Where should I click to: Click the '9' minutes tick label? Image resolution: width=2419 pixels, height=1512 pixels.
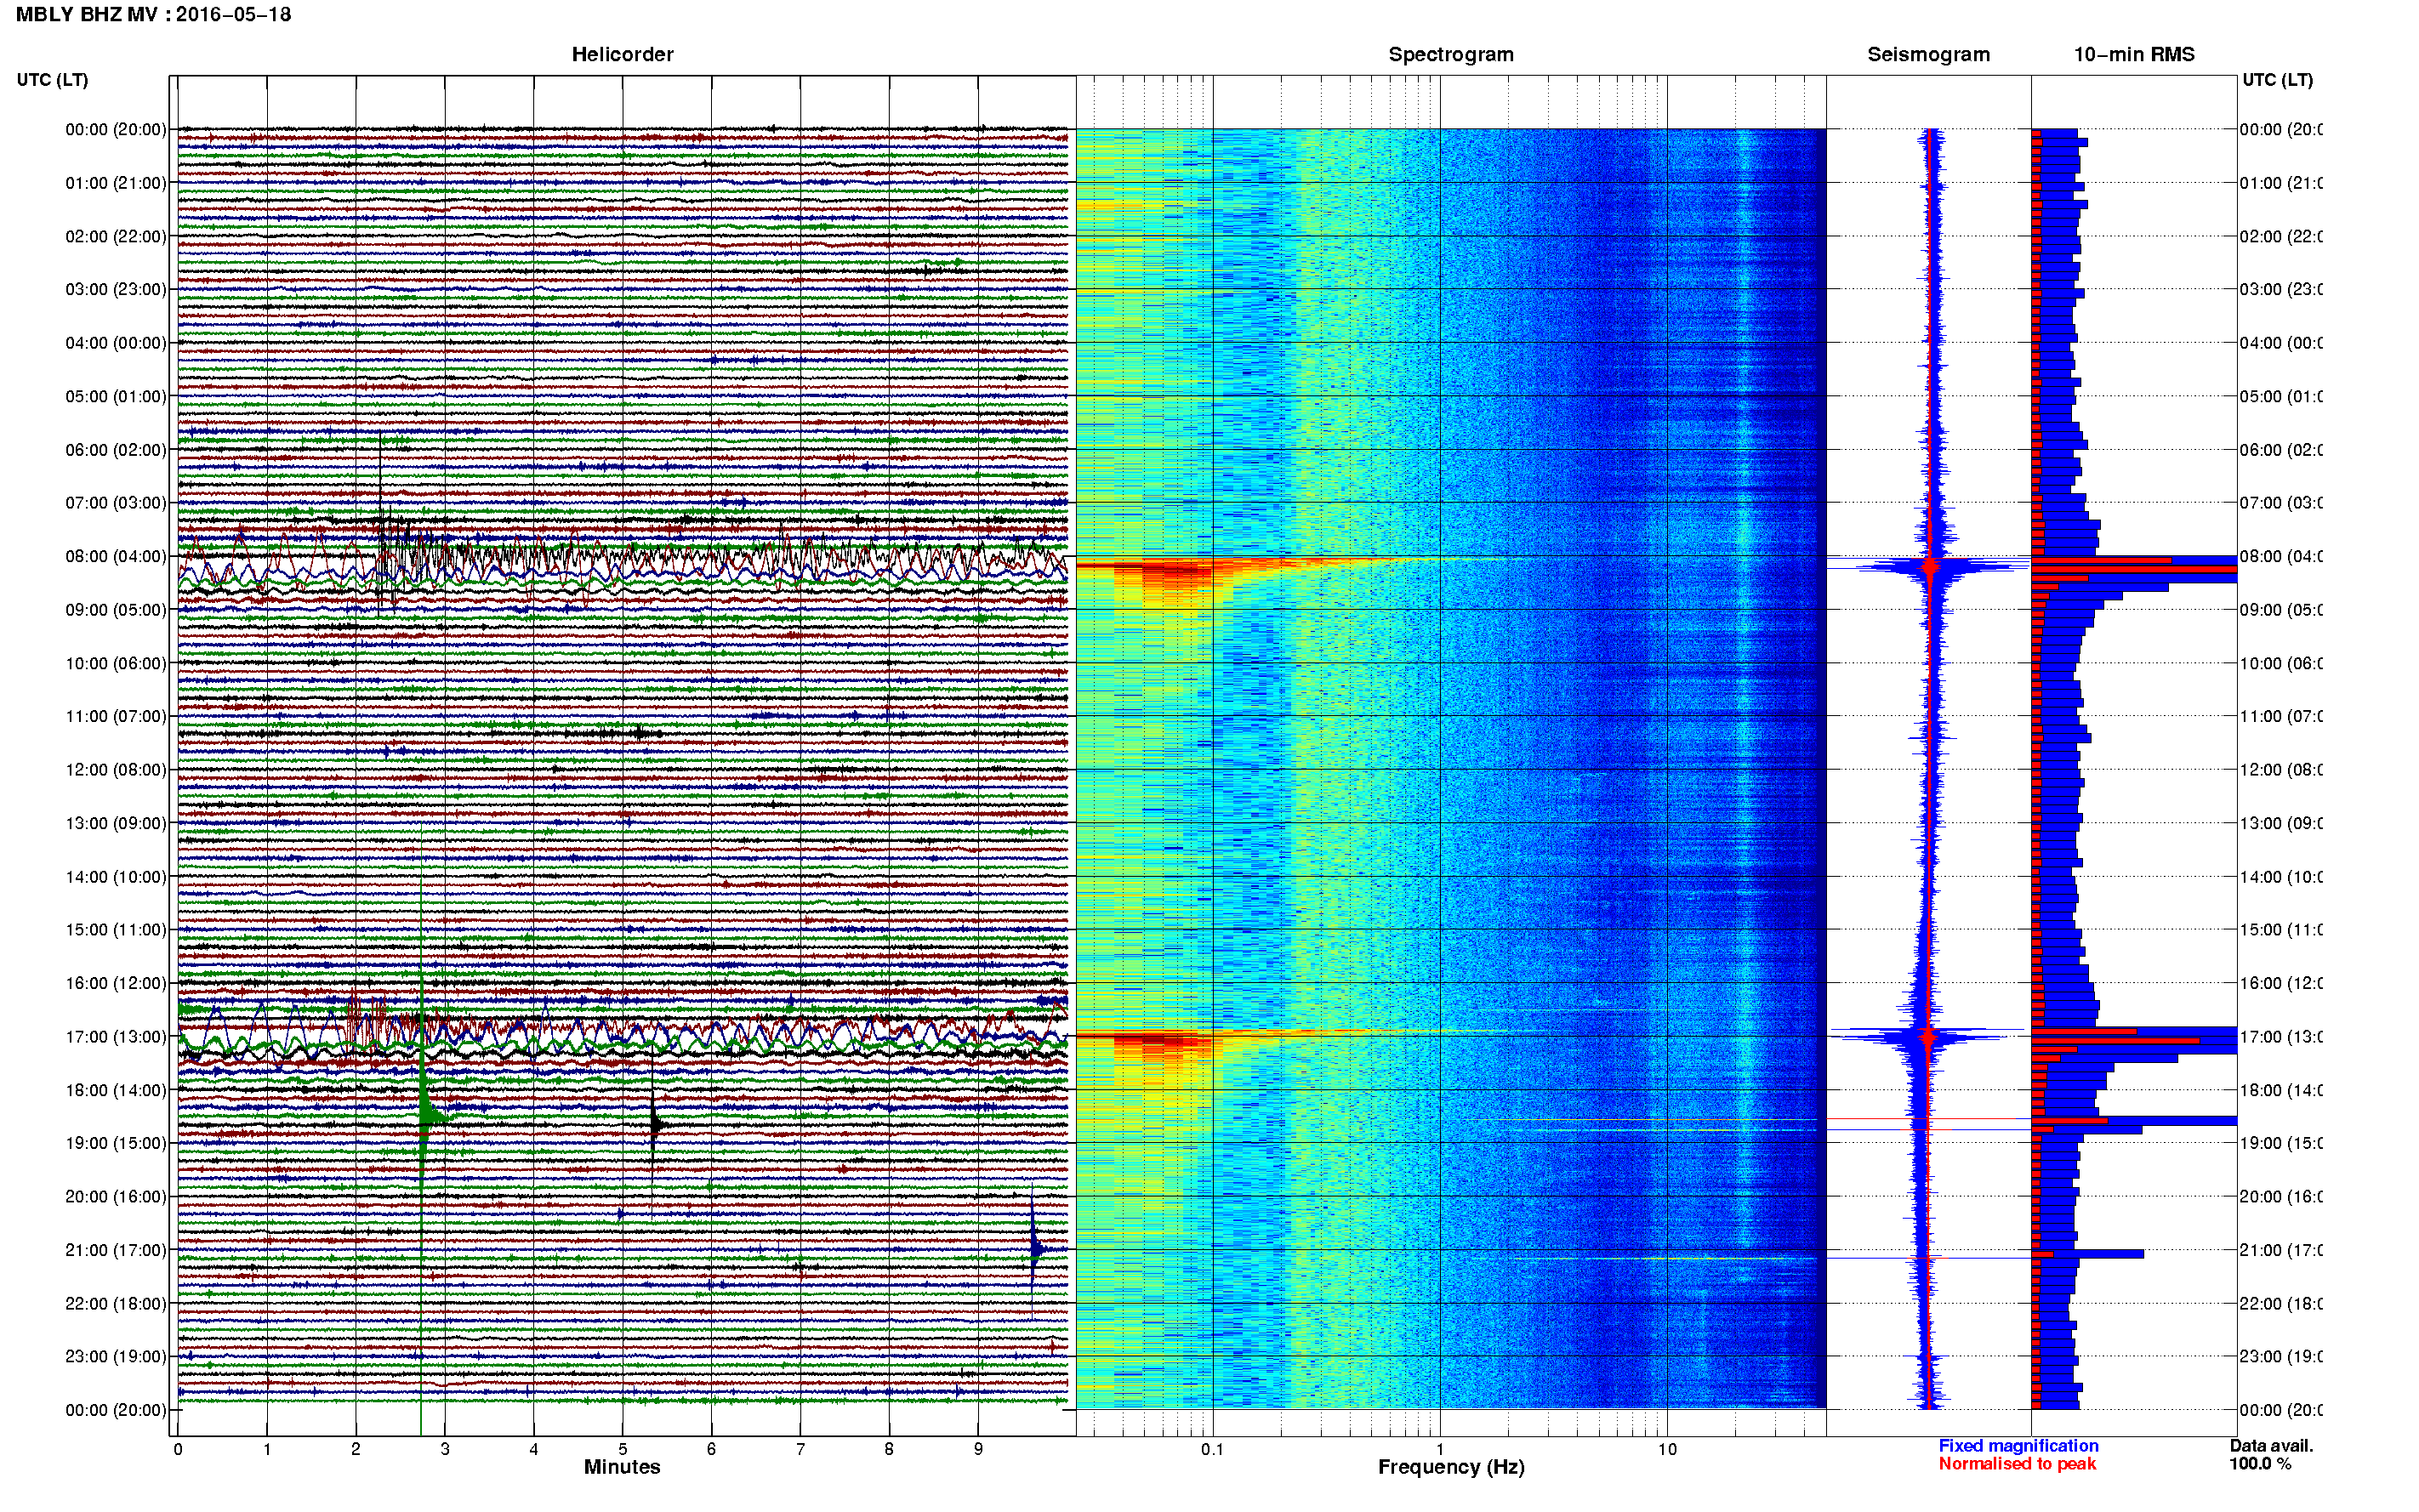point(978,1449)
